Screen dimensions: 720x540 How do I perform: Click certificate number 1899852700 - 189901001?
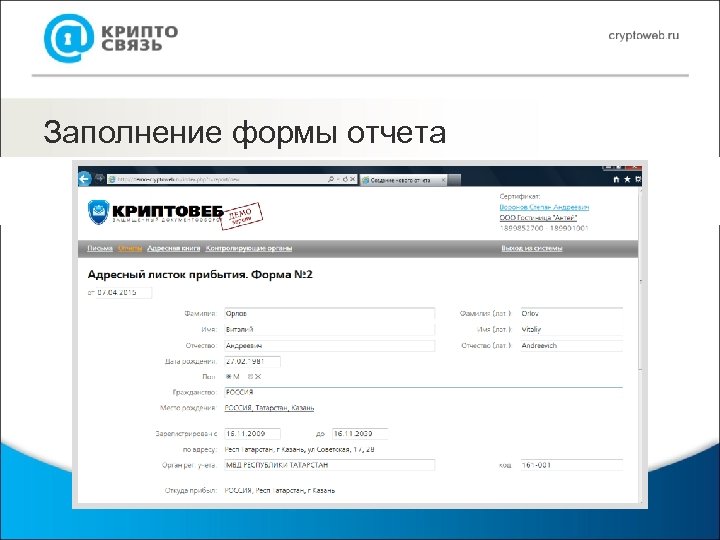(x=544, y=228)
